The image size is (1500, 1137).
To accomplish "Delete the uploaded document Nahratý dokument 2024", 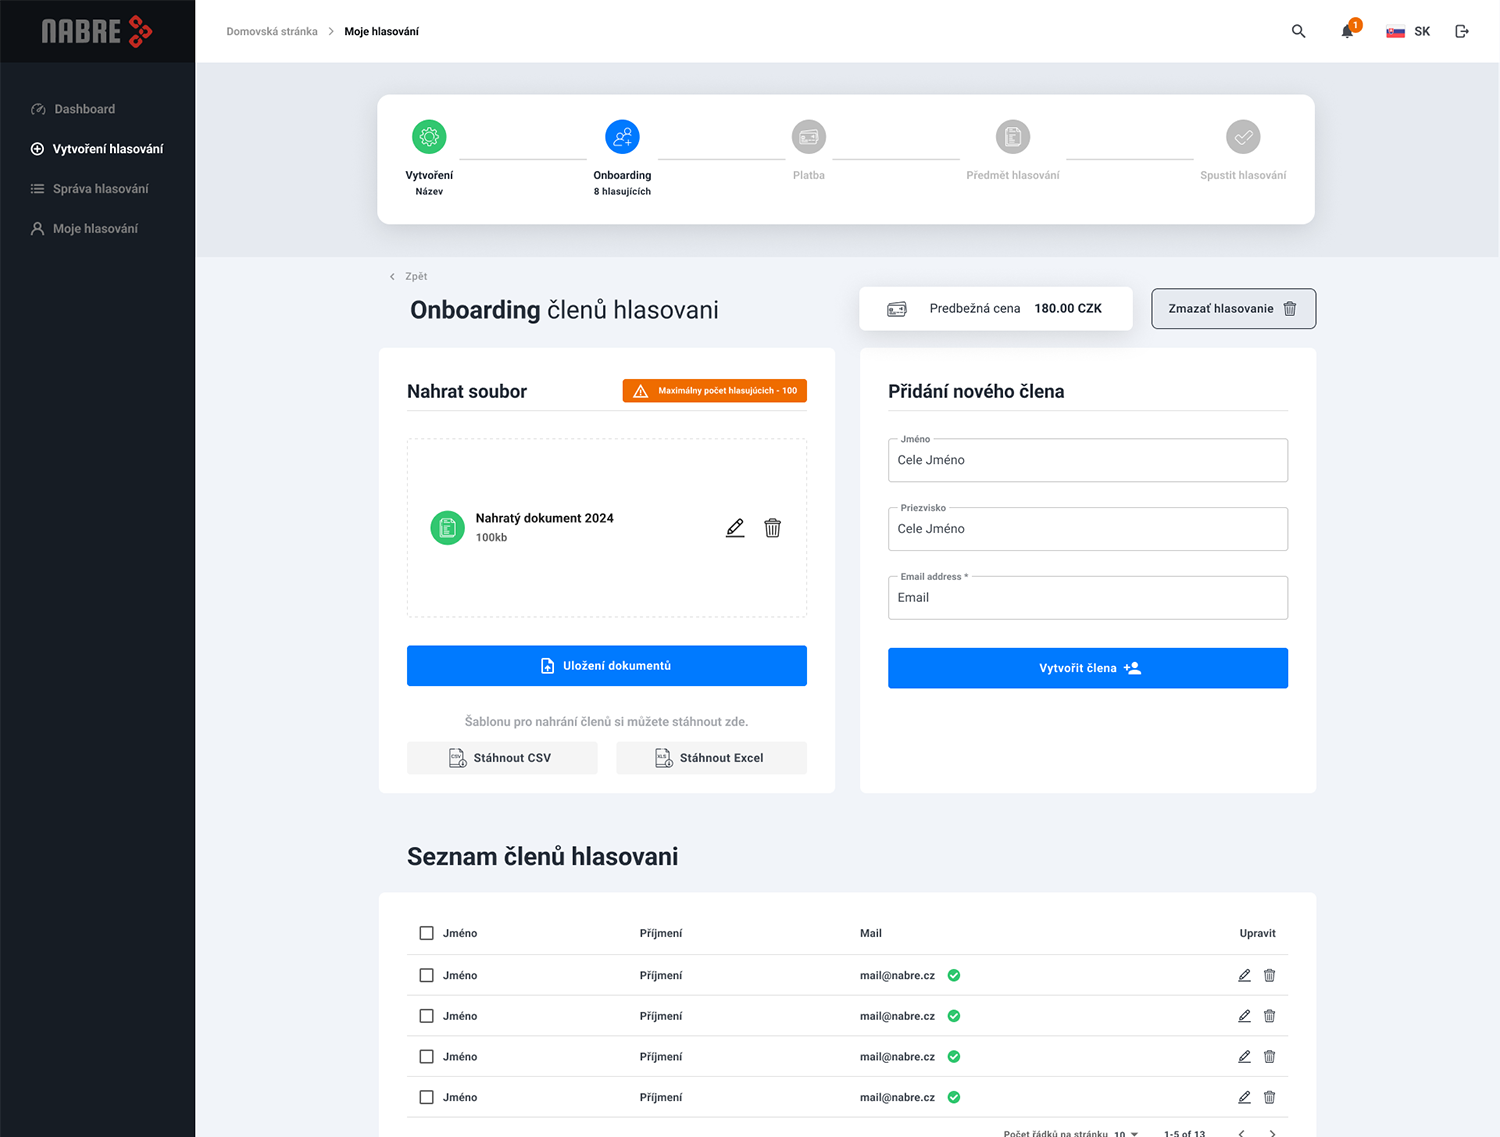I will 772,528.
